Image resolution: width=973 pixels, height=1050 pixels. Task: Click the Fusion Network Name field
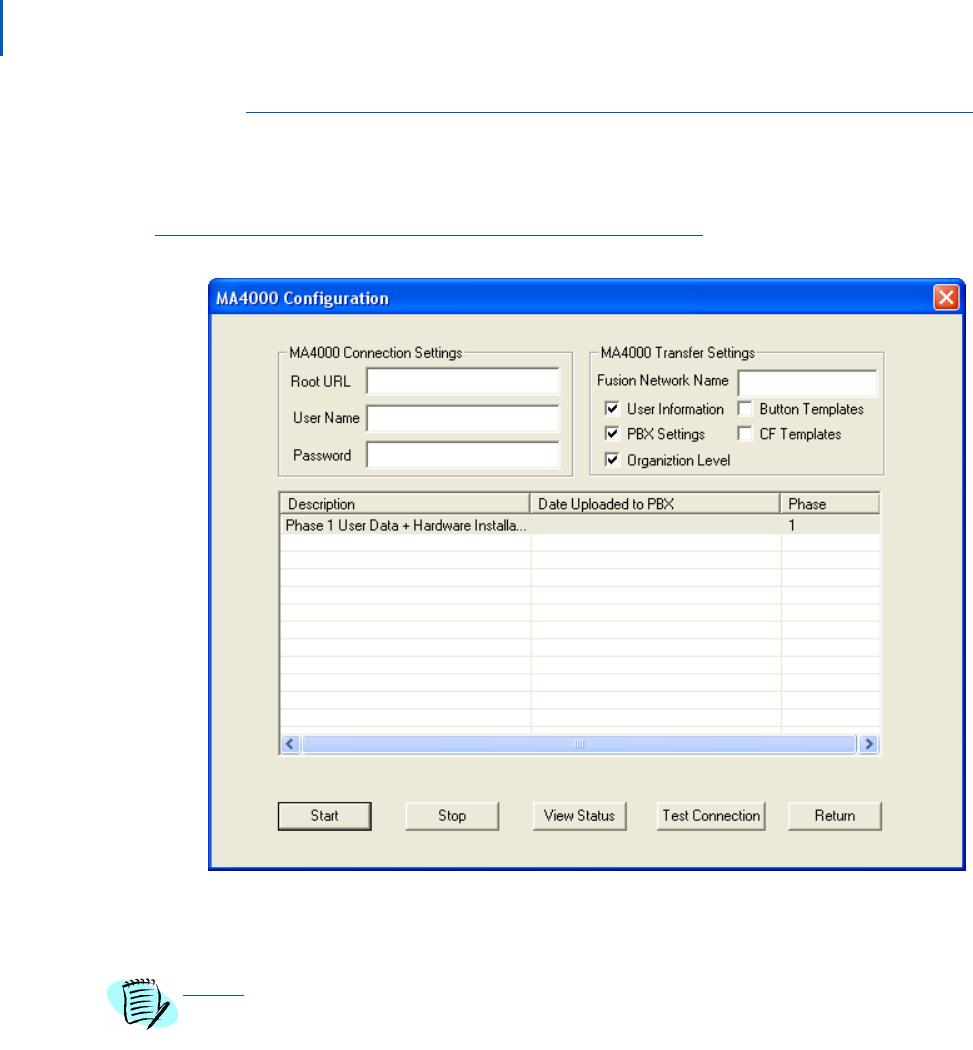pyautogui.click(x=807, y=384)
